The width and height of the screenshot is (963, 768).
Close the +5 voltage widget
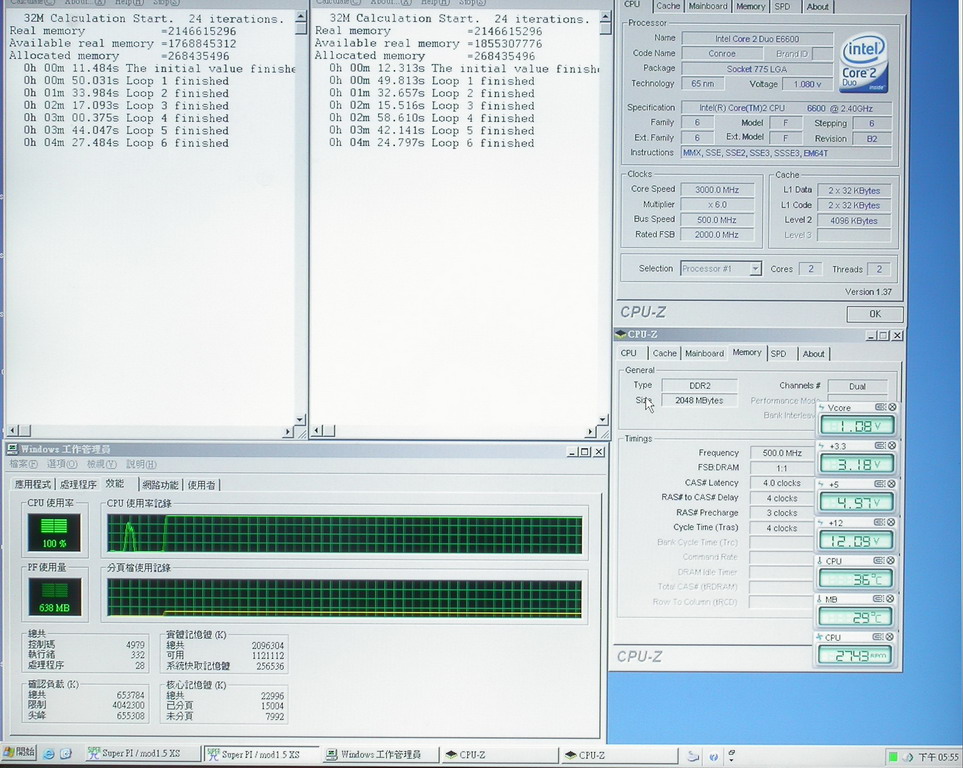pos(892,484)
